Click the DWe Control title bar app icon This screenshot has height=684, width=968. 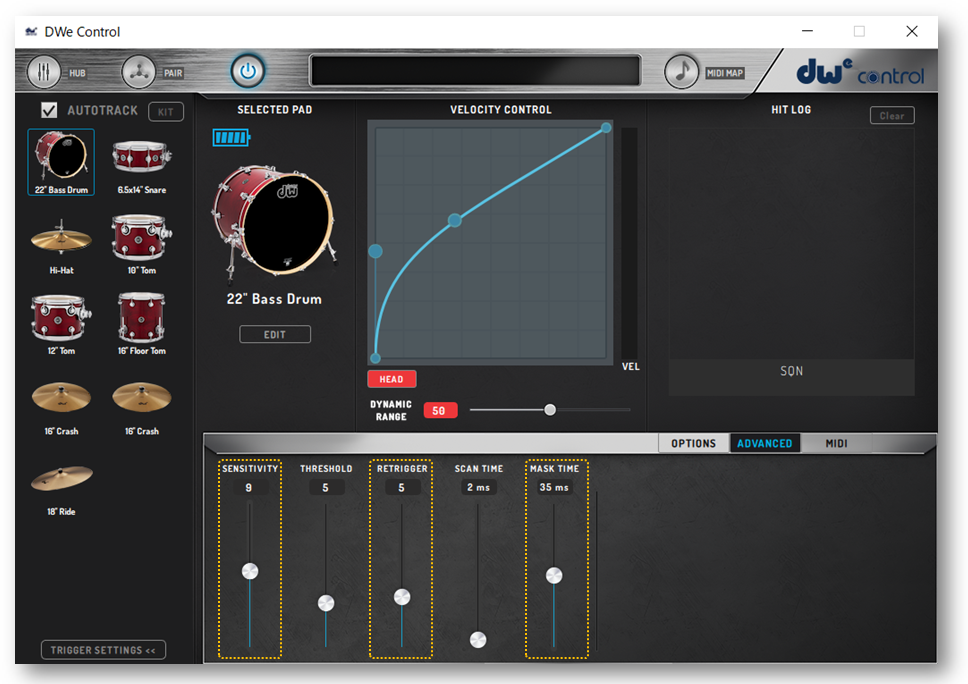click(31, 31)
